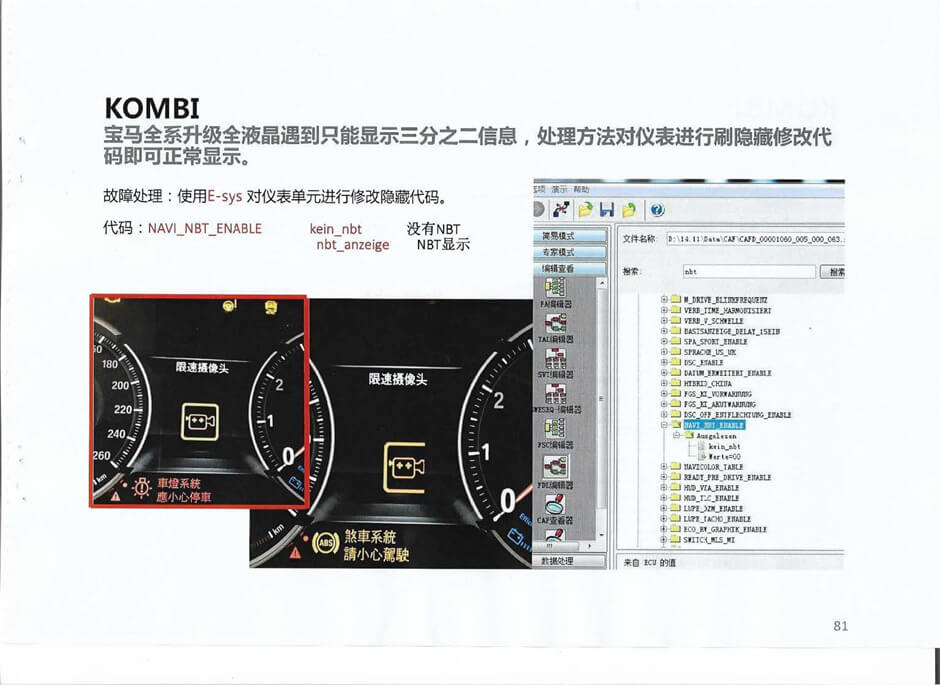Select the Werte=00 entry

point(724,457)
